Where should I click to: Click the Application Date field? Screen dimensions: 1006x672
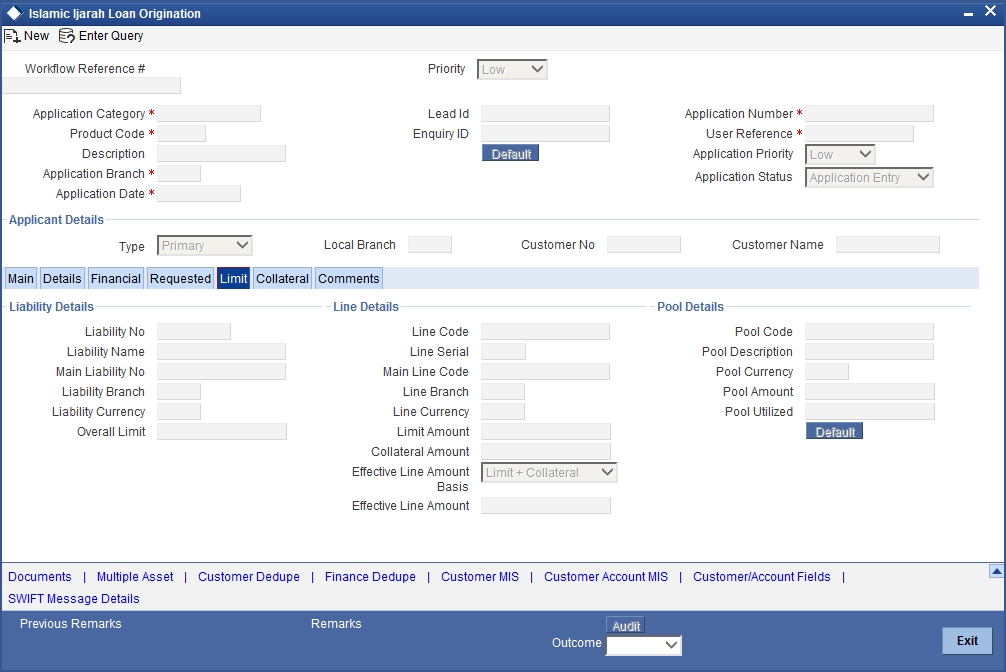pyautogui.click(x=199, y=193)
